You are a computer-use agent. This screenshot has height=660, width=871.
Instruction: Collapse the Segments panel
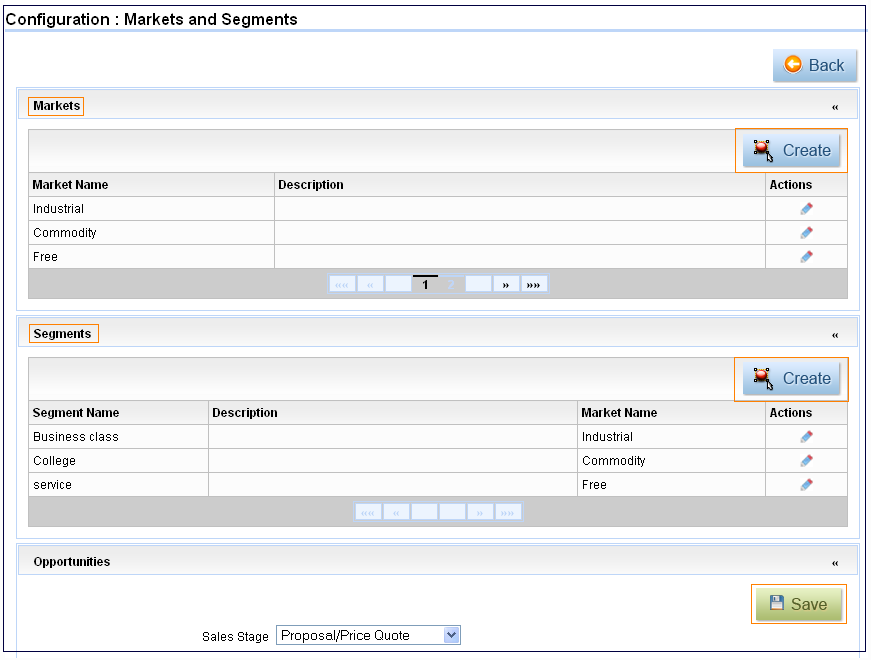835,335
